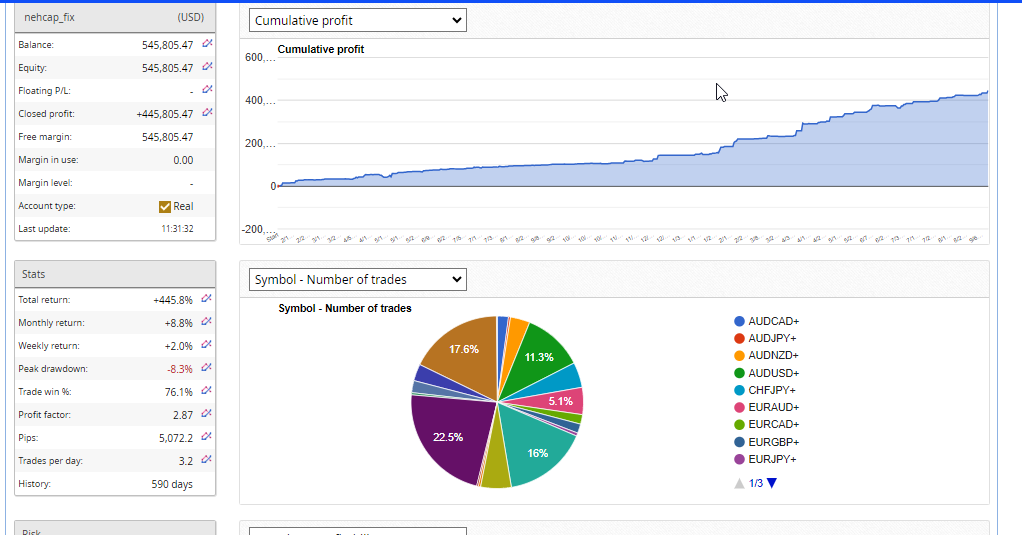Click the chart icon next to Balance

(207, 44)
